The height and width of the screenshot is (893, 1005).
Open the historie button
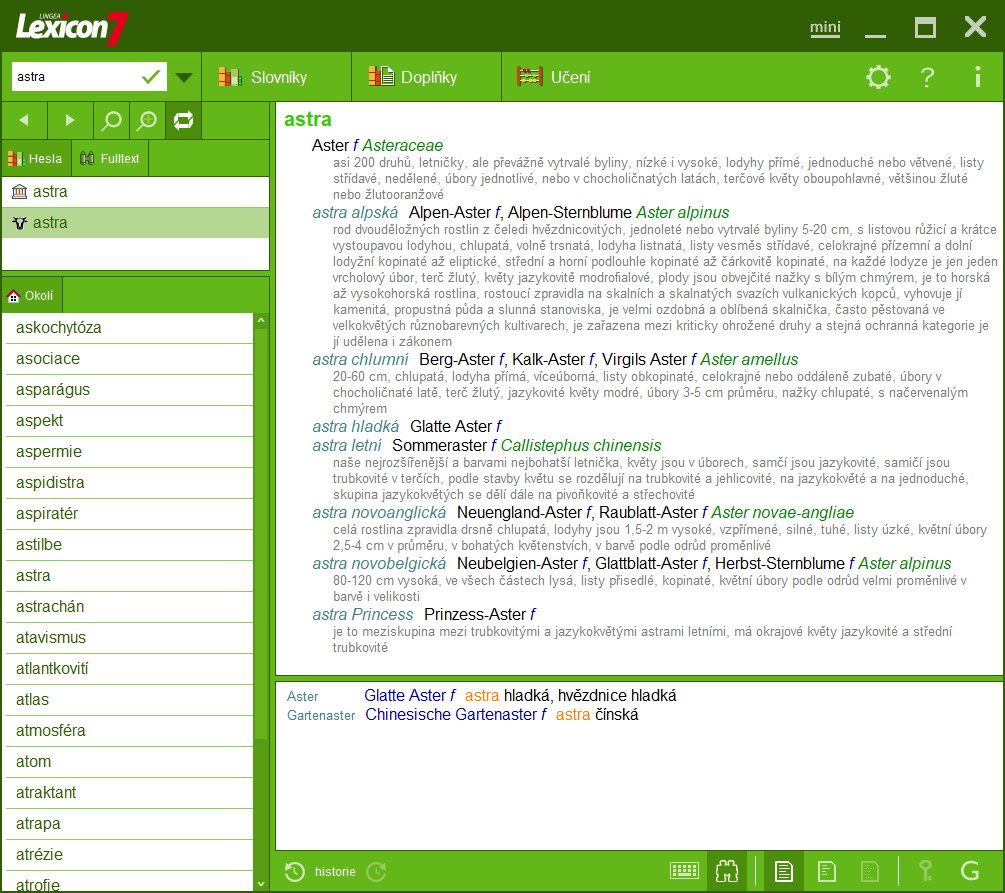point(335,872)
